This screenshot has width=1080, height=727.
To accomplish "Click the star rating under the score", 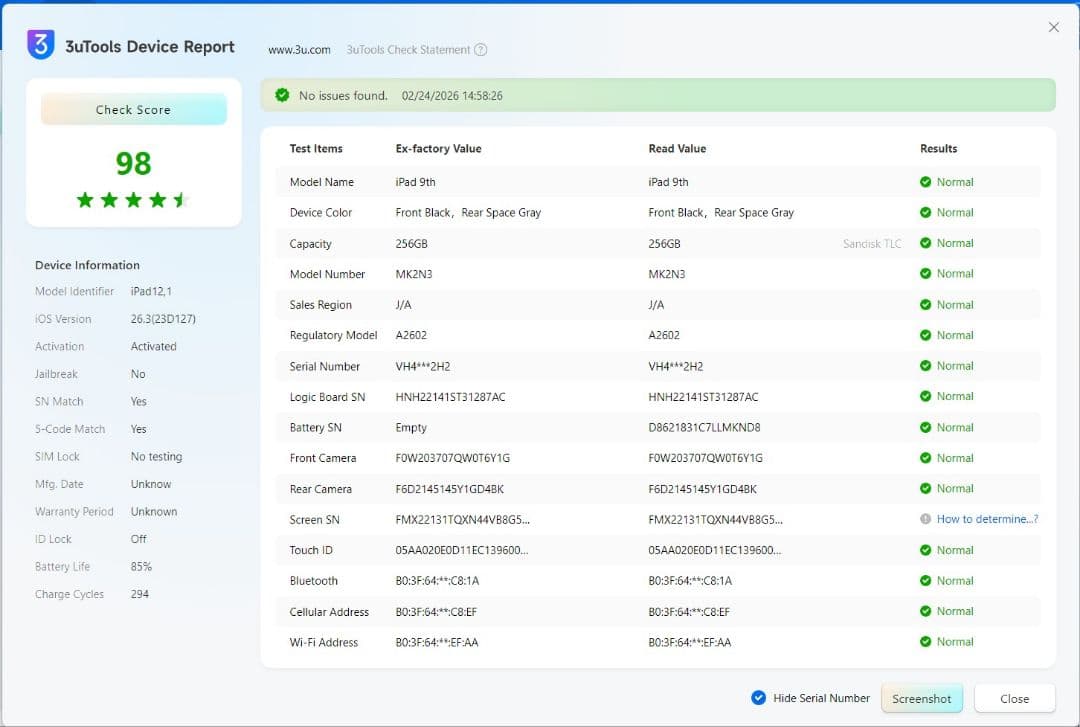I will point(132,200).
